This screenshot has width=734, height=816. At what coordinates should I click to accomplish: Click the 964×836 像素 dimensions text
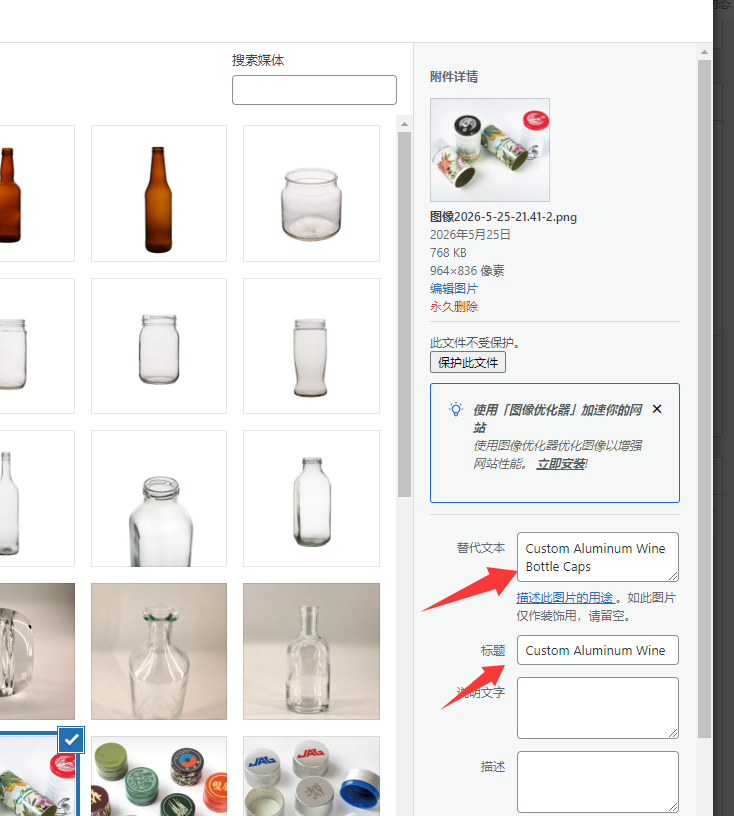pyautogui.click(x=467, y=271)
